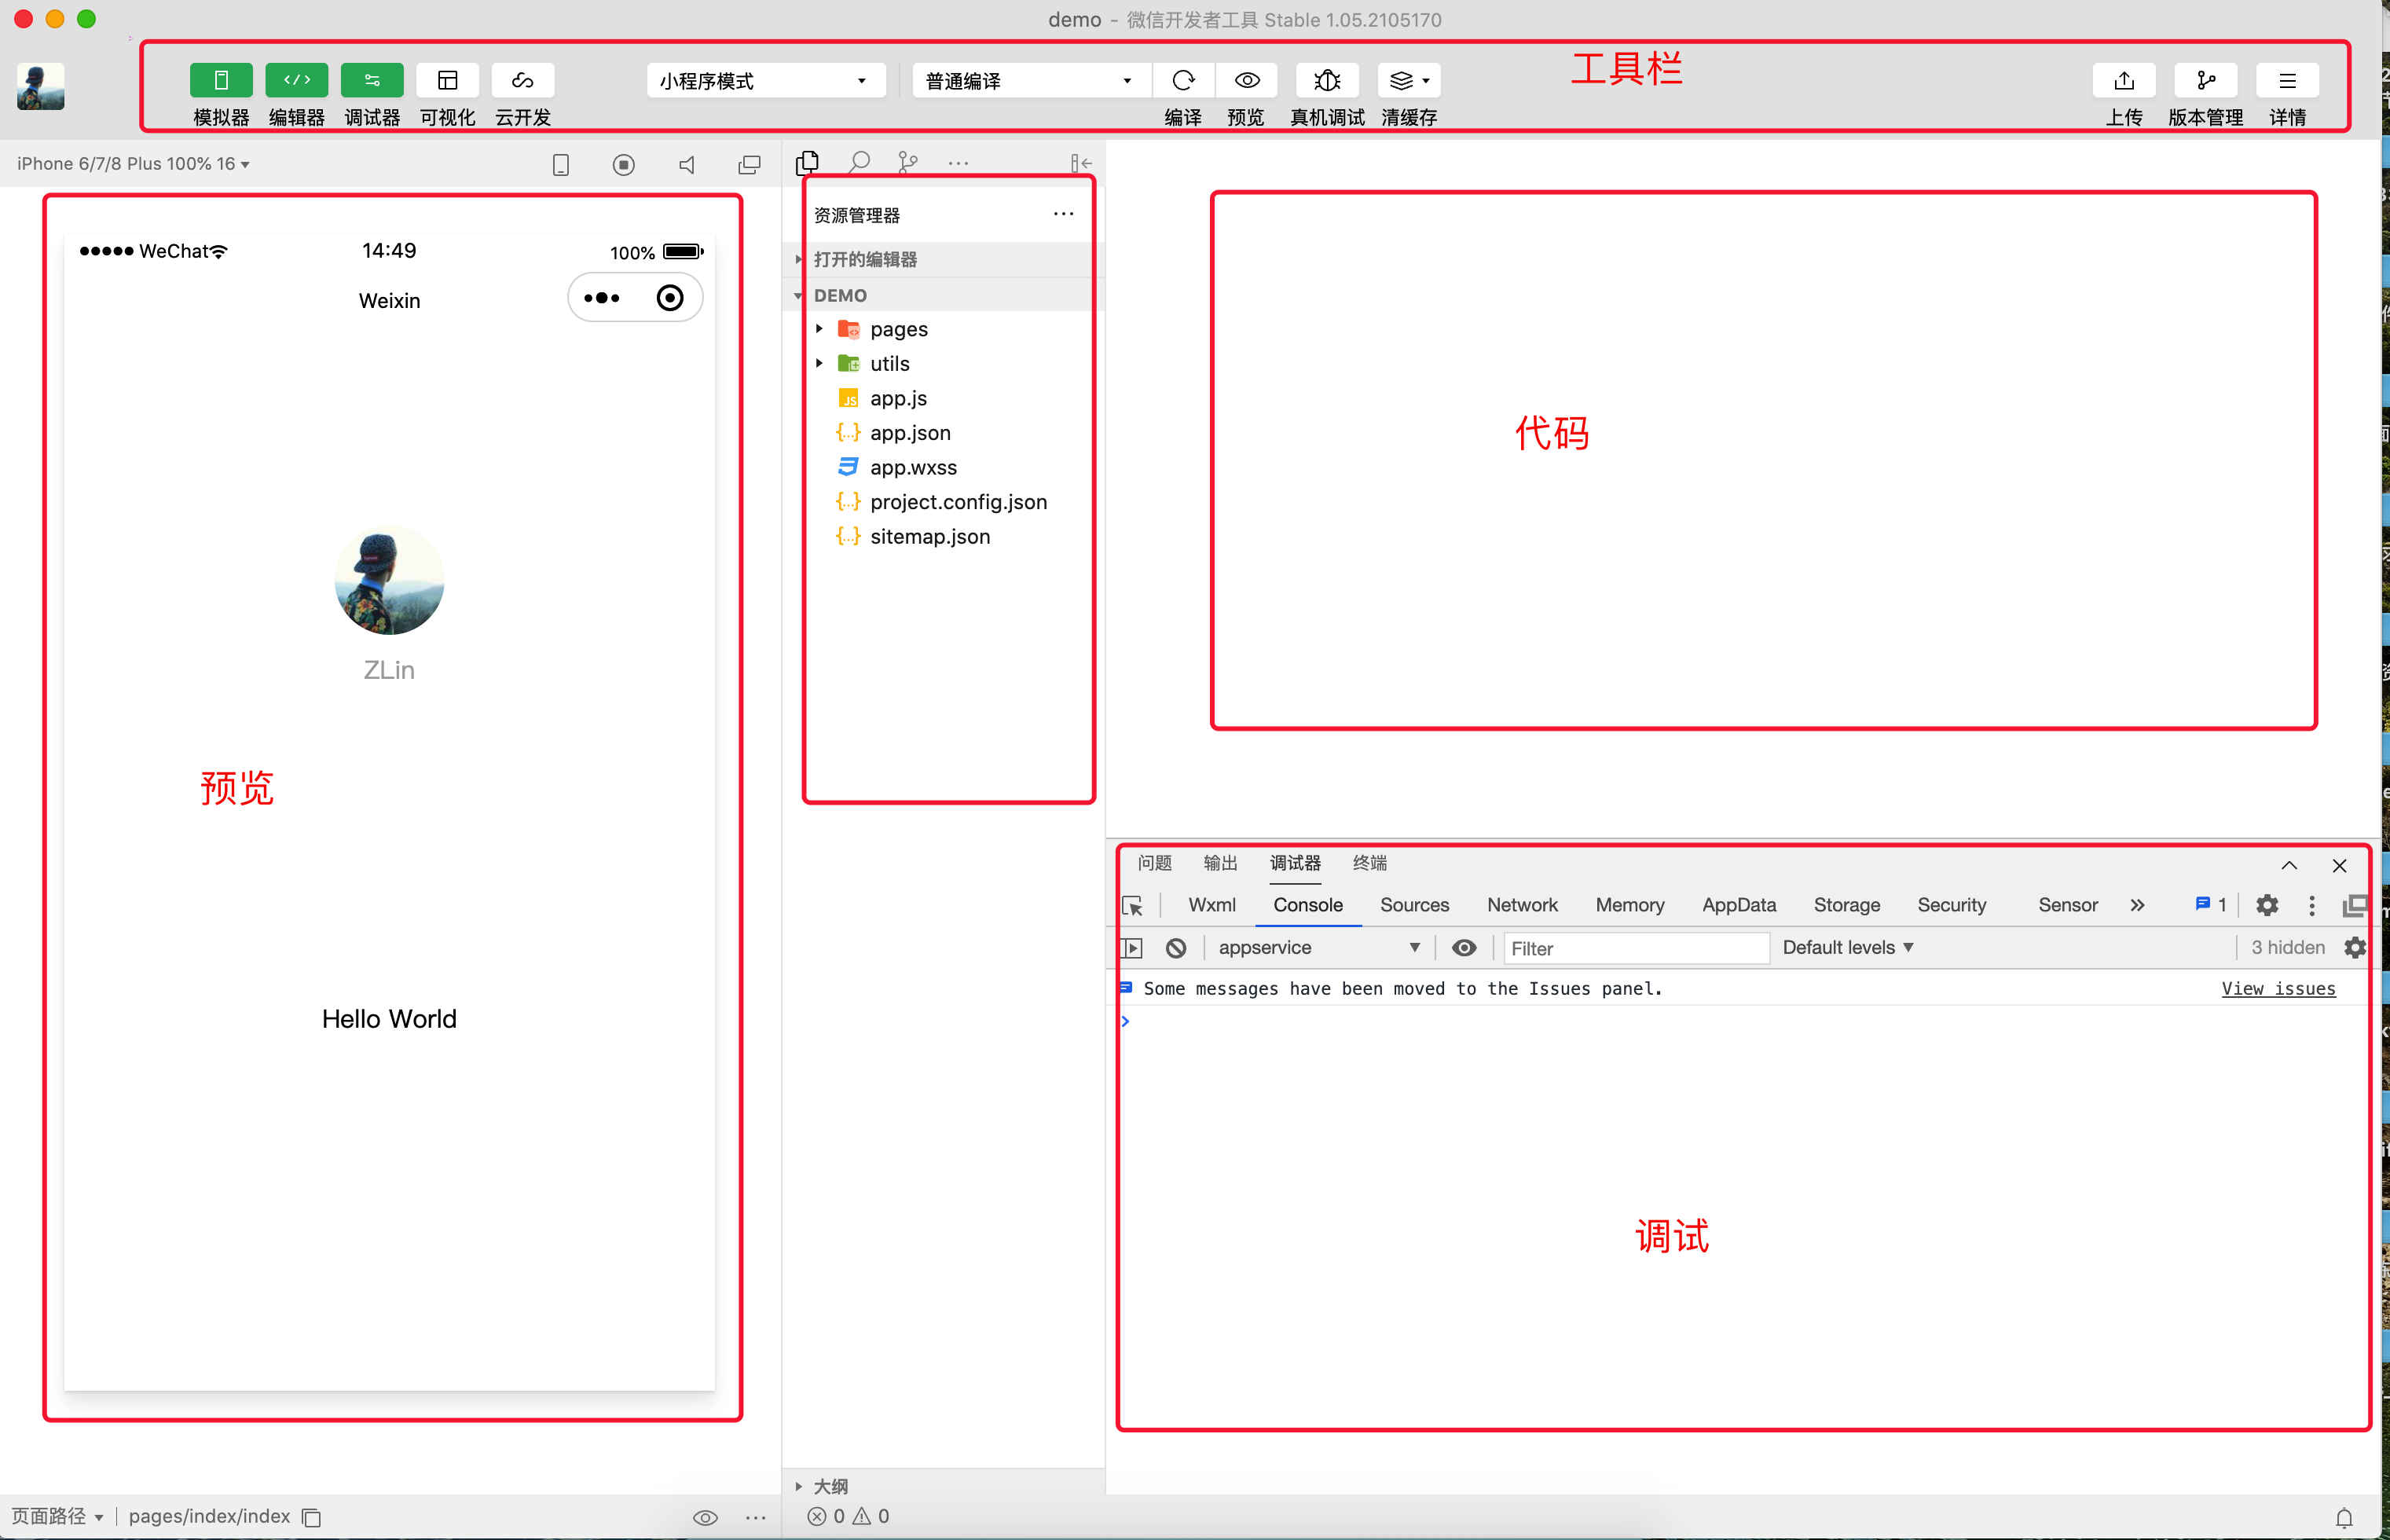This screenshot has width=2390, height=1540.
Task: Click the Compile (编译) refresh icon
Action: (1183, 80)
